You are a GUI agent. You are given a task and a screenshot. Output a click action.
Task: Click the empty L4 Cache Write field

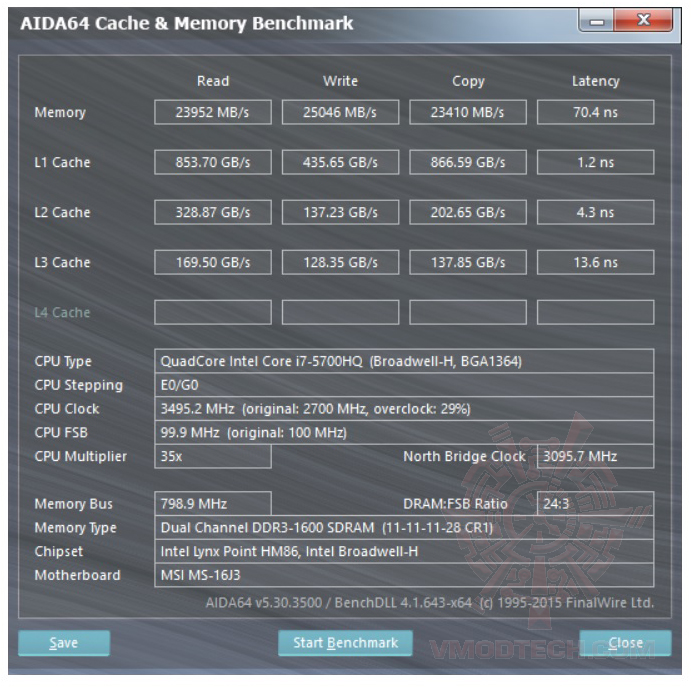click(340, 312)
